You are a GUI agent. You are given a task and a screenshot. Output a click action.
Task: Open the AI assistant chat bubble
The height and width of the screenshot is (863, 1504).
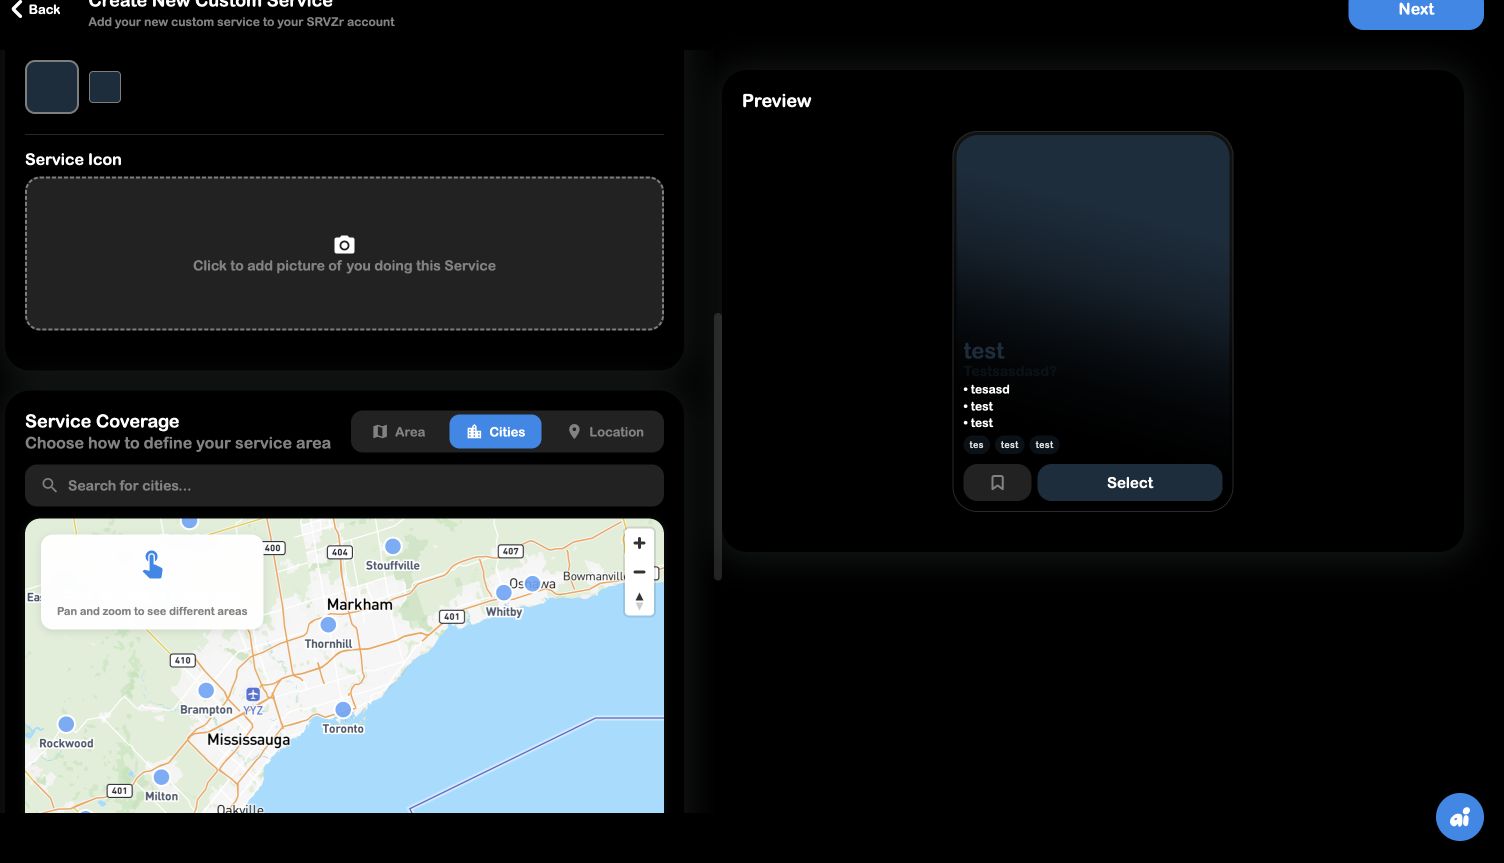click(x=1460, y=817)
